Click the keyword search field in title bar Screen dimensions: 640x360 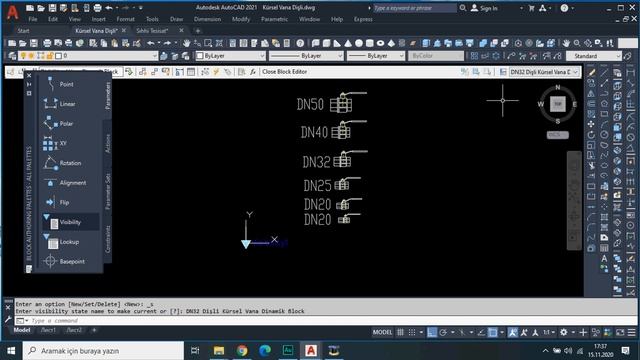(414, 8)
